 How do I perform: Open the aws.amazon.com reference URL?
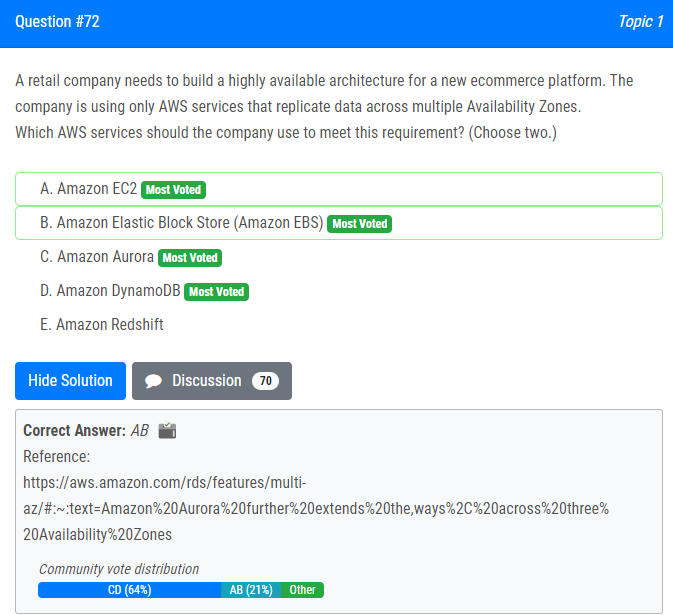316,509
